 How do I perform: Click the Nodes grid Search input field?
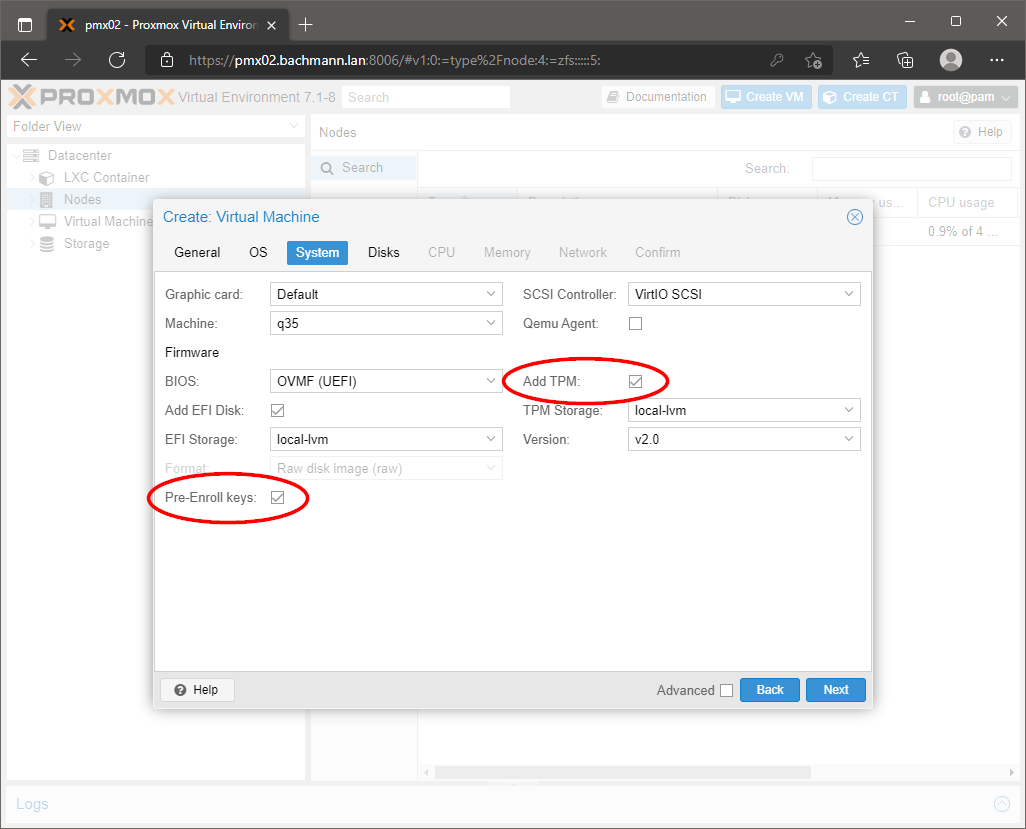pos(911,168)
